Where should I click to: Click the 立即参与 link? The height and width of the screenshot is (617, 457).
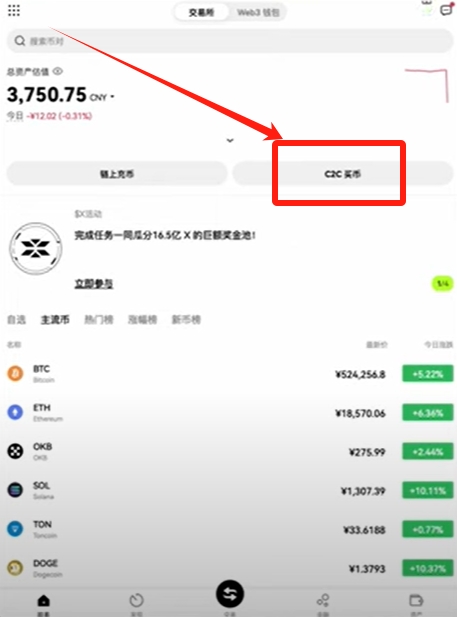pos(94,283)
